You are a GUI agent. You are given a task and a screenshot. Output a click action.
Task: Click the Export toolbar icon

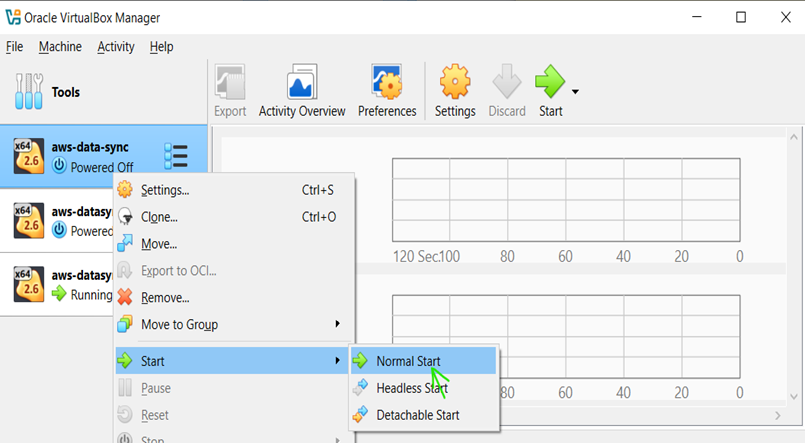pyautogui.click(x=230, y=82)
